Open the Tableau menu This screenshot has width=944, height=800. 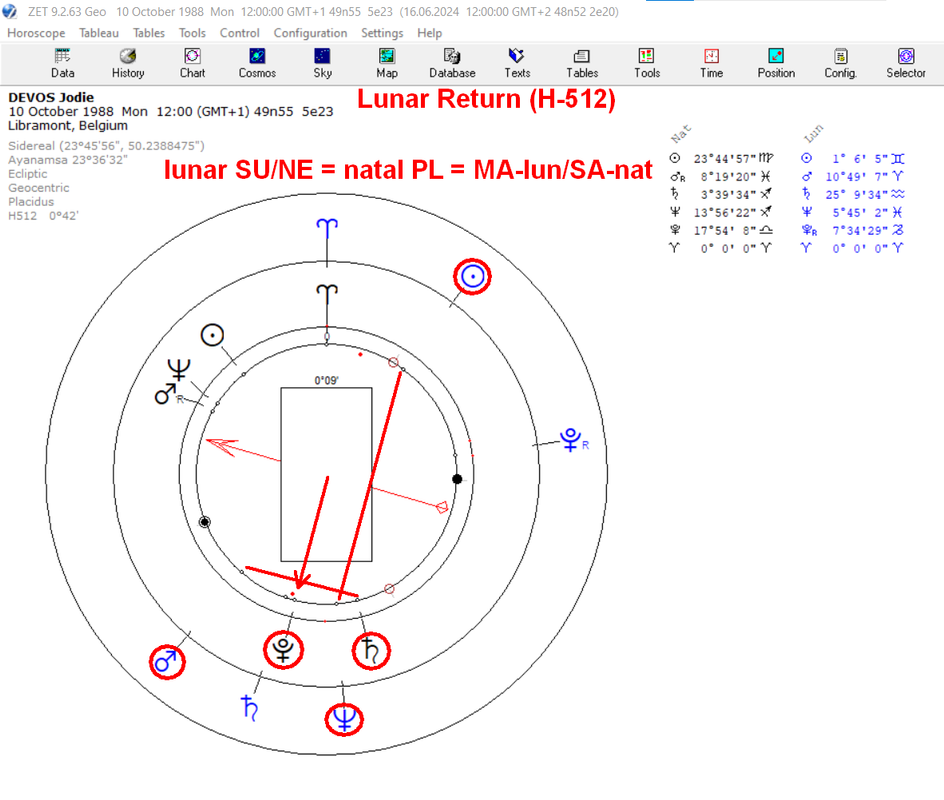pyautogui.click(x=99, y=33)
